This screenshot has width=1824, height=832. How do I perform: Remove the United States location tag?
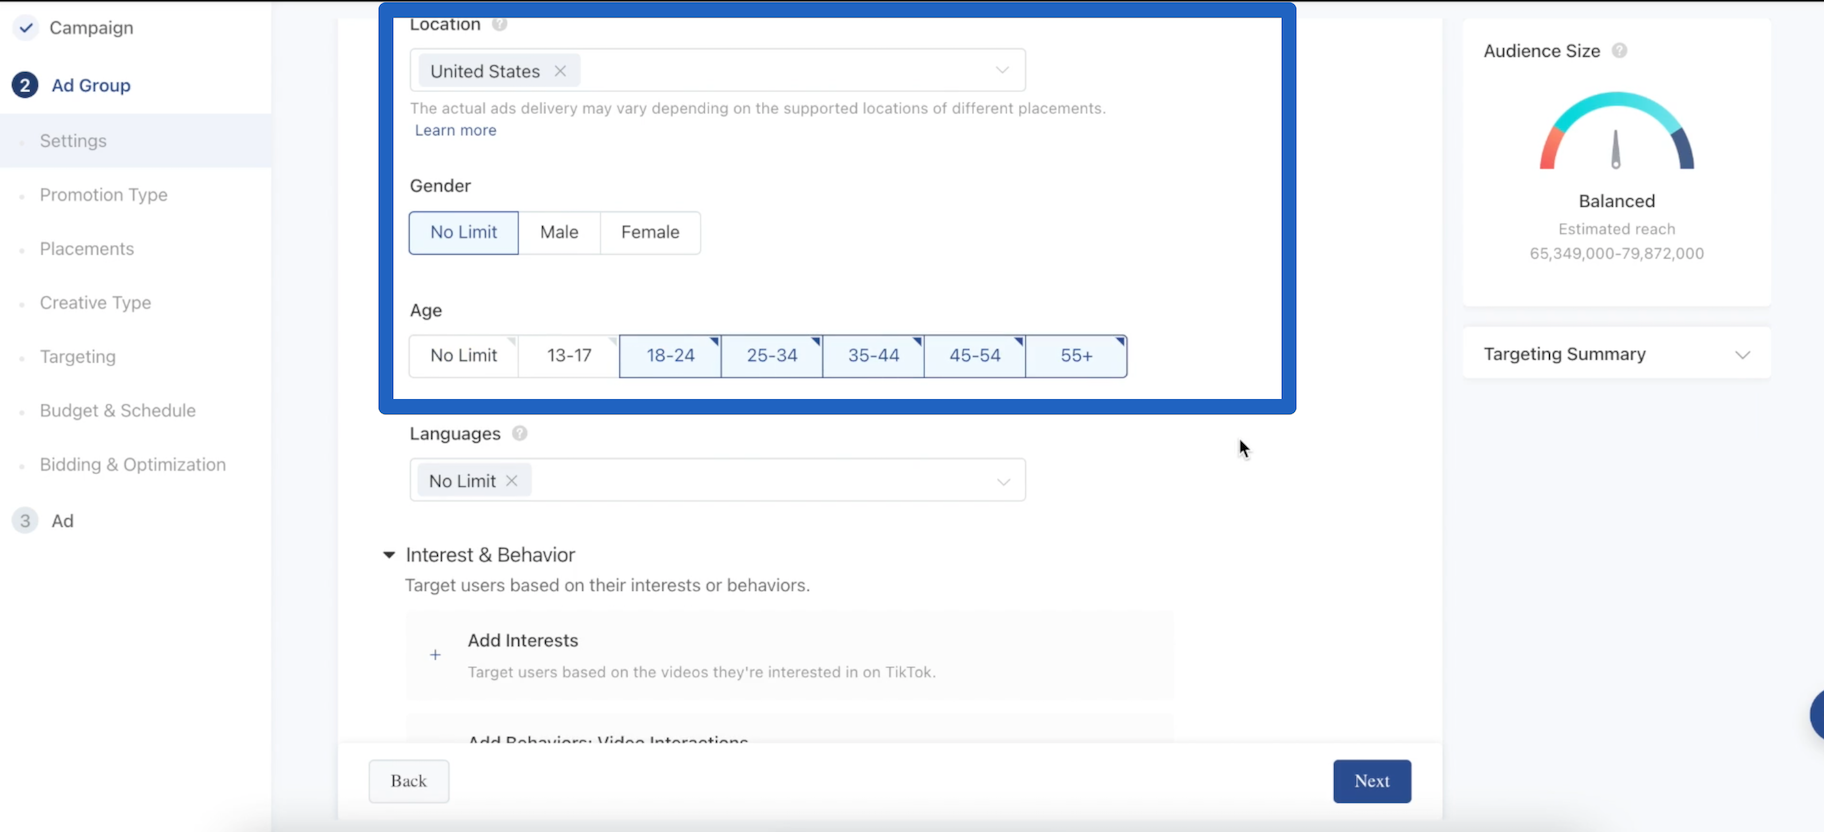[x=560, y=71]
